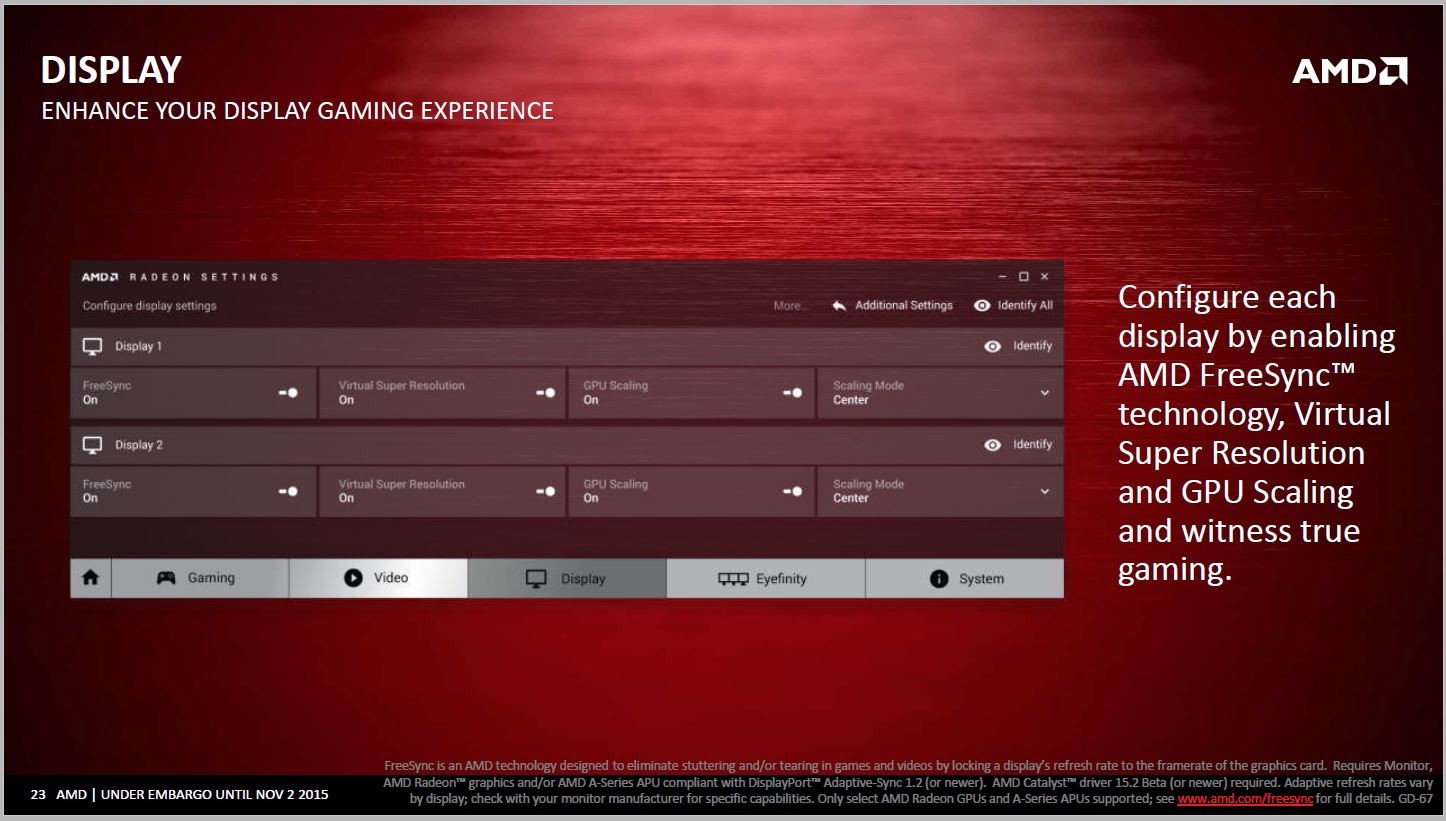Click the AMD Radeon Settings logo
Image resolution: width=1446 pixels, height=821 pixels.
coord(100,277)
